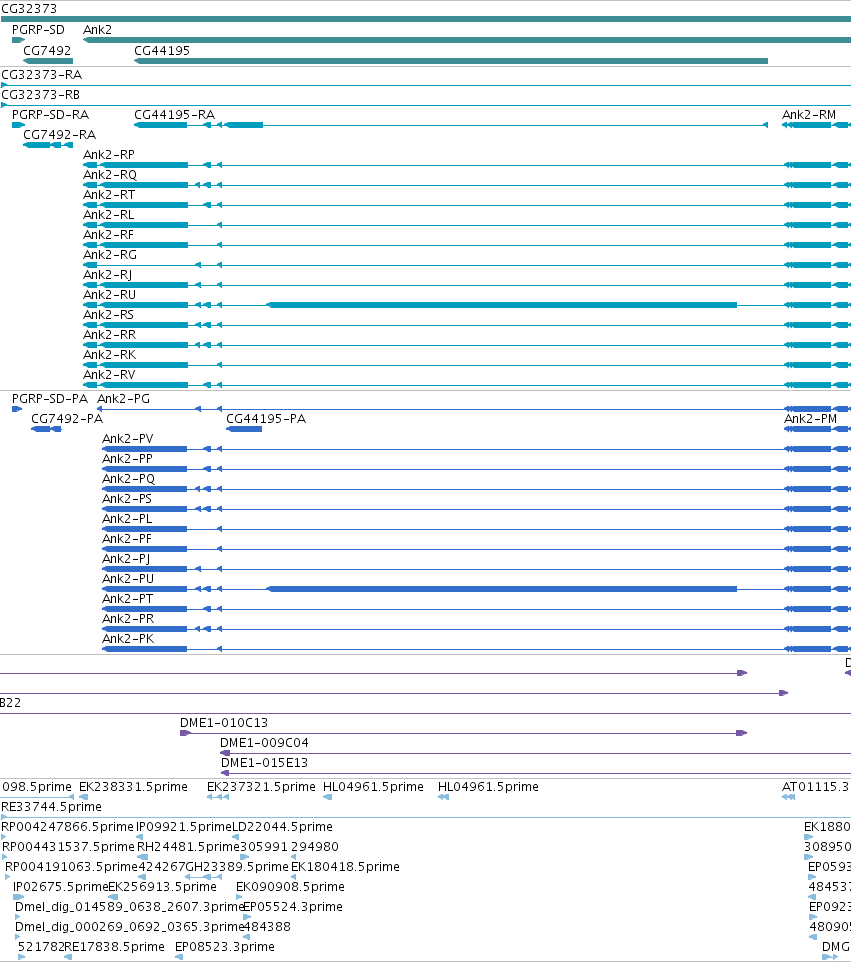Select the Ank2-RJ transcript label
This screenshot has height=962, width=851.
tap(107, 275)
